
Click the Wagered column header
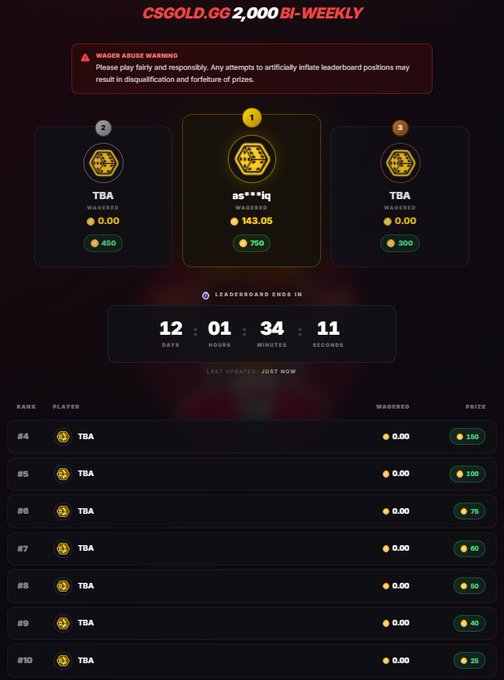point(393,406)
